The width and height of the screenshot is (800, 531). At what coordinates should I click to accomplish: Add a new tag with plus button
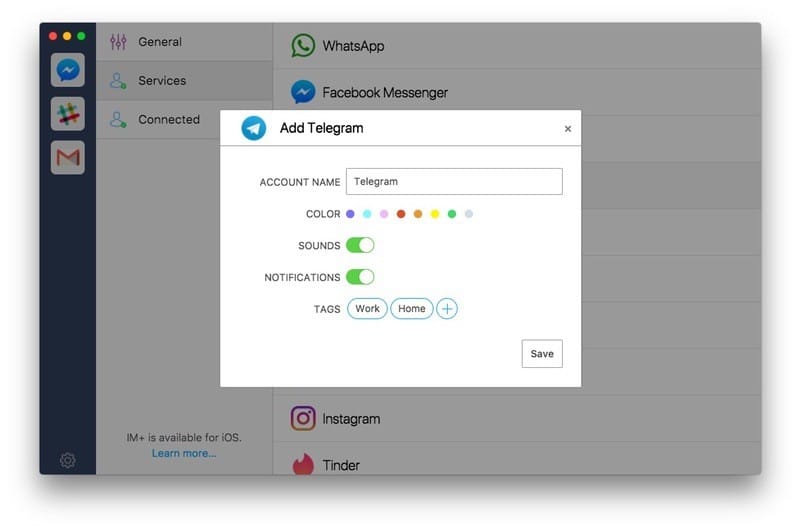pyautogui.click(x=447, y=309)
